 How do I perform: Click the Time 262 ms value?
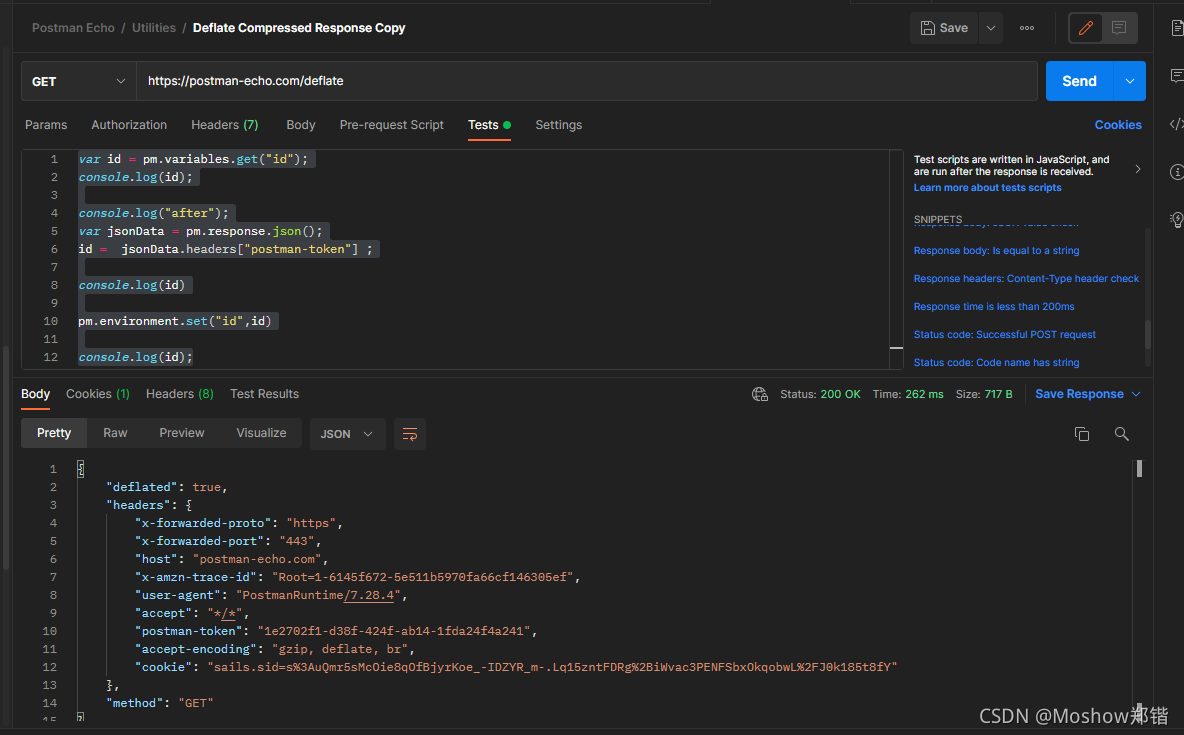point(924,394)
